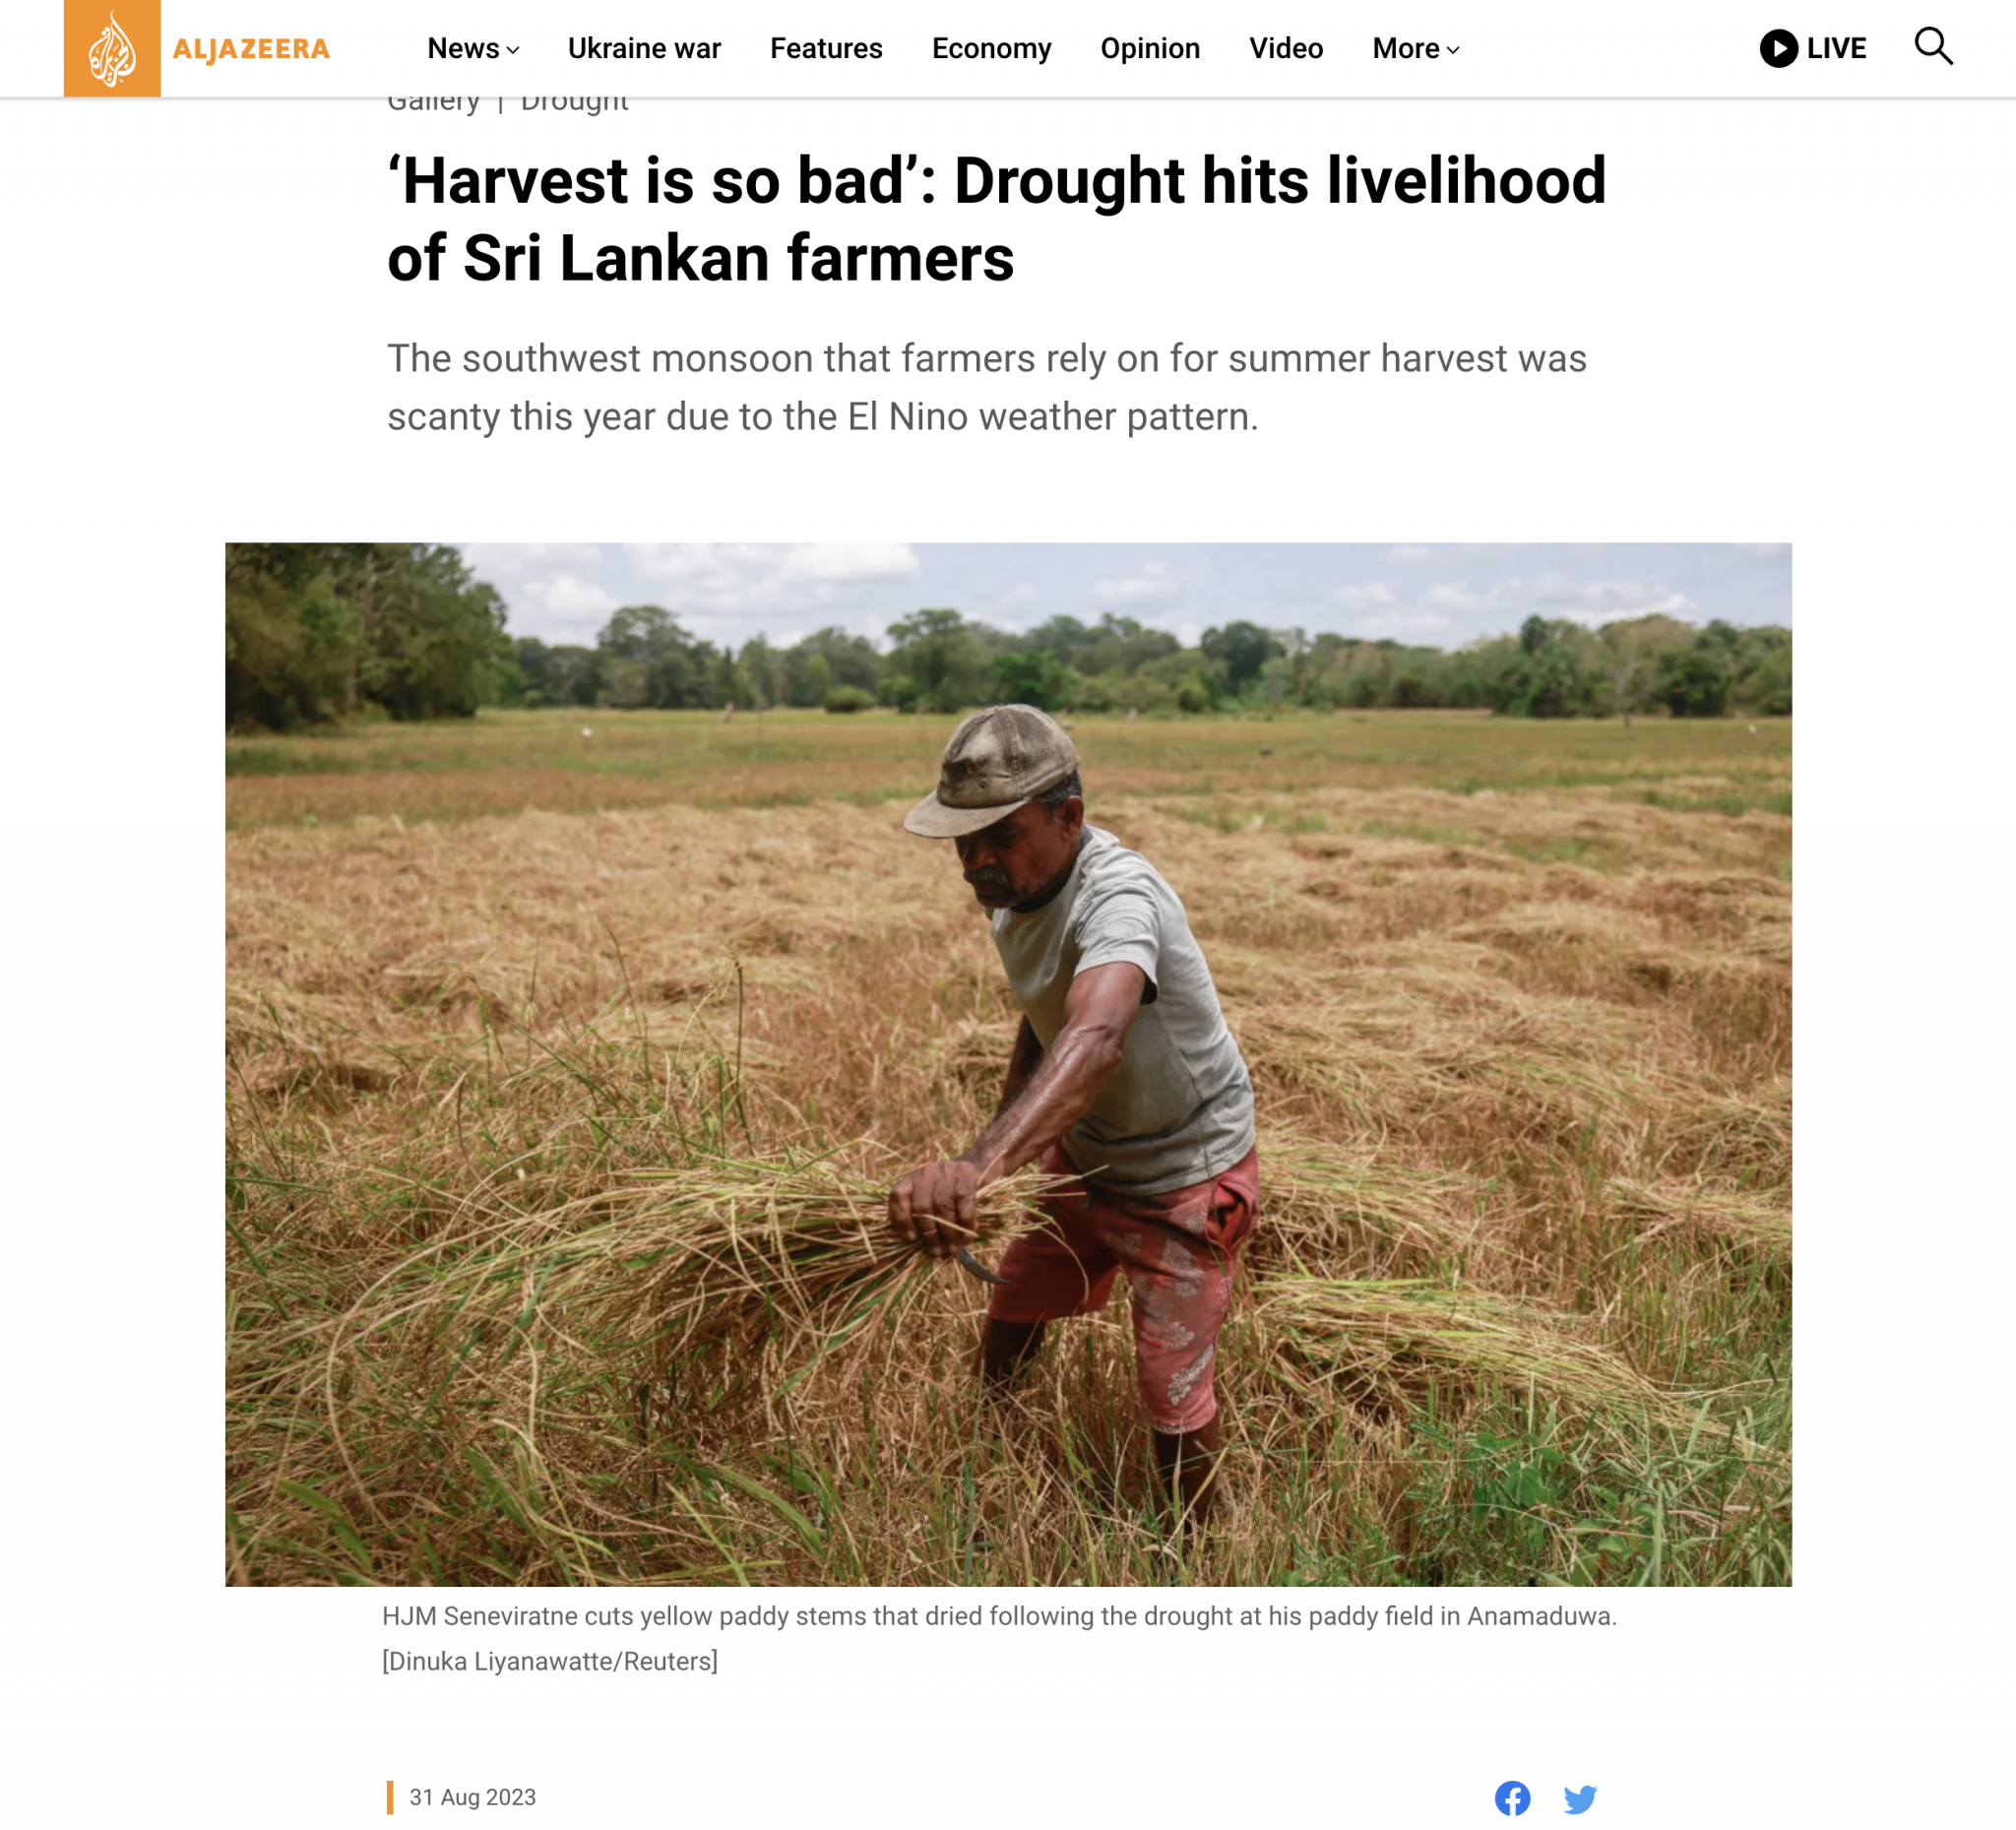
Task: Navigate to Economy section
Action: click(x=991, y=48)
